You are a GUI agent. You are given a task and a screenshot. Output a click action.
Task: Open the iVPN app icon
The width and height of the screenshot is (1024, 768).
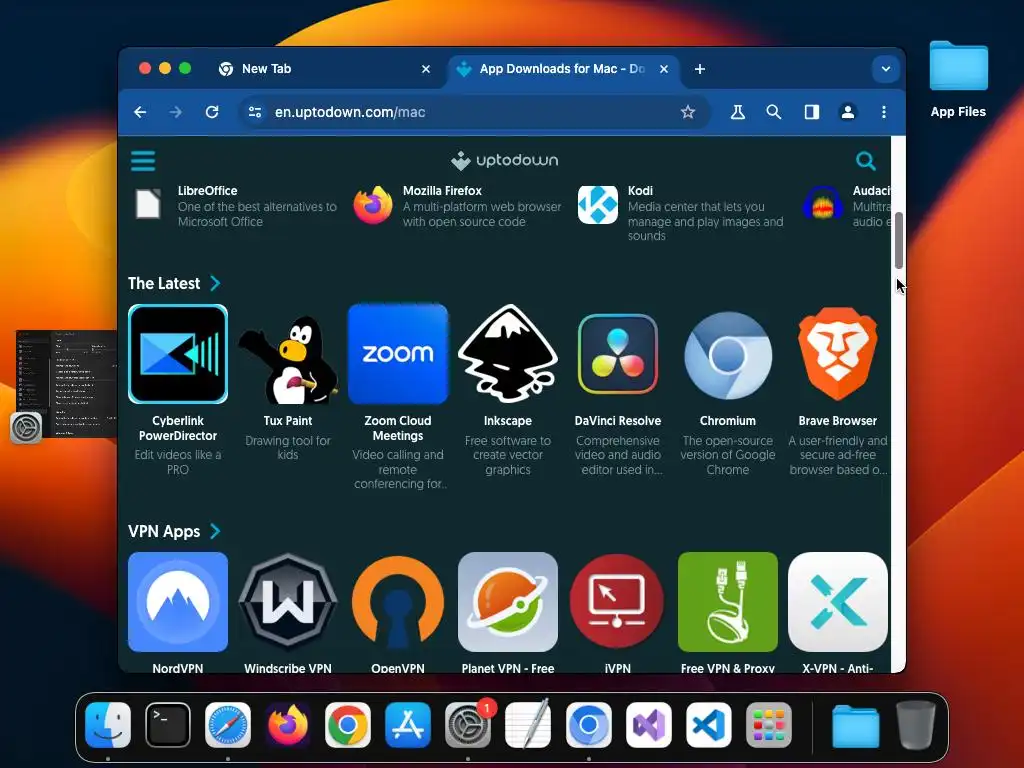(618, 602)
